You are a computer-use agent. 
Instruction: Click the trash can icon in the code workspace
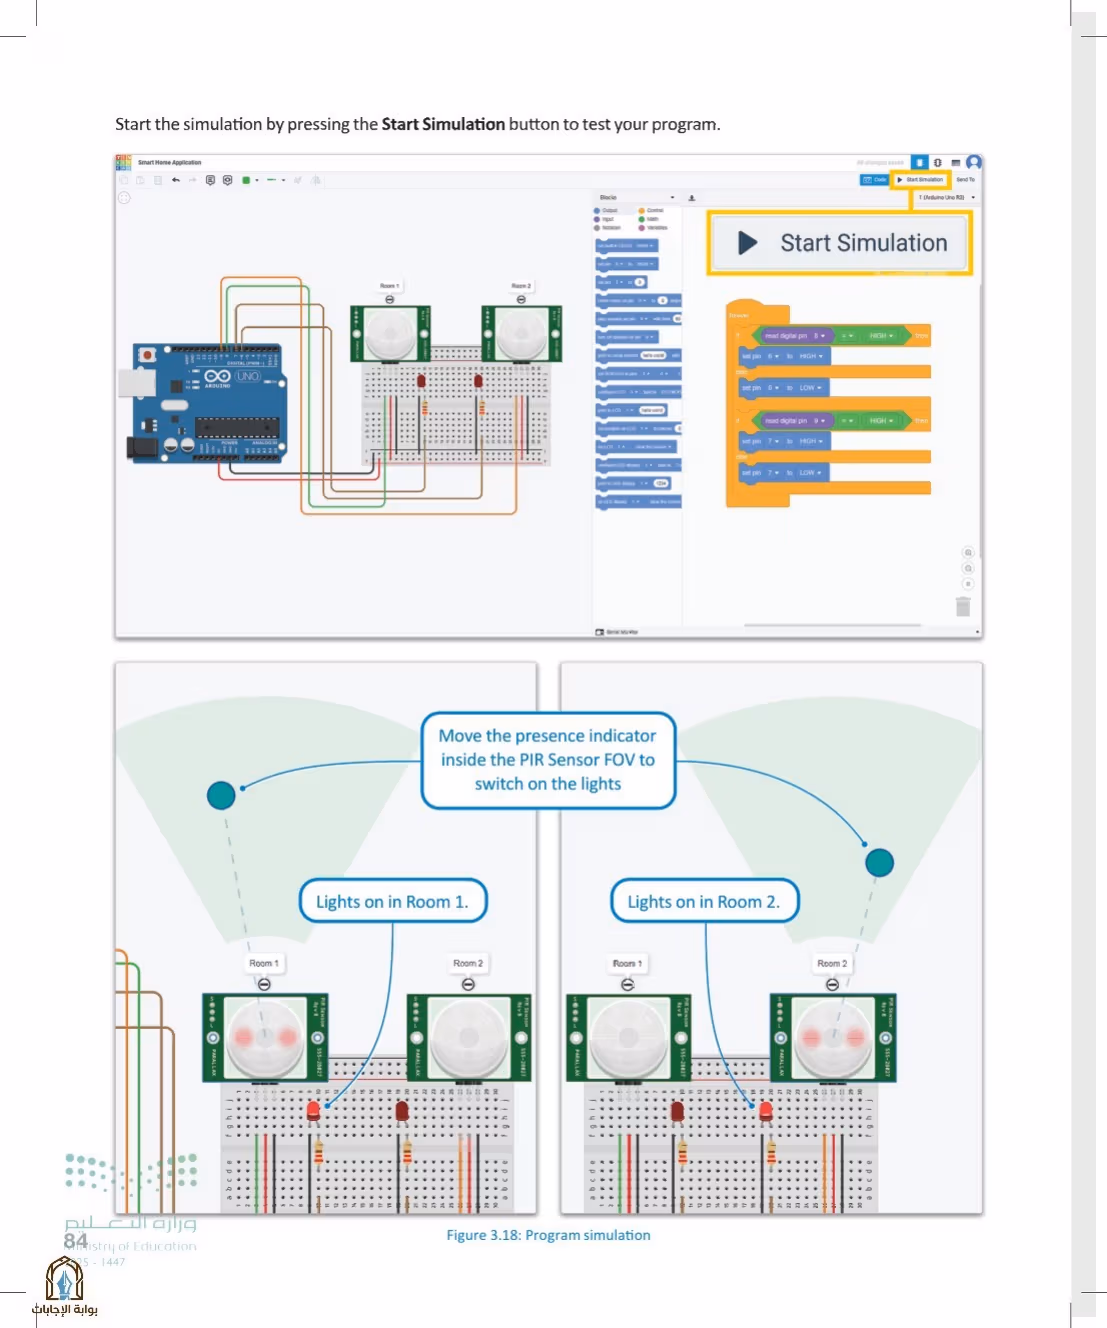(963, 606)
